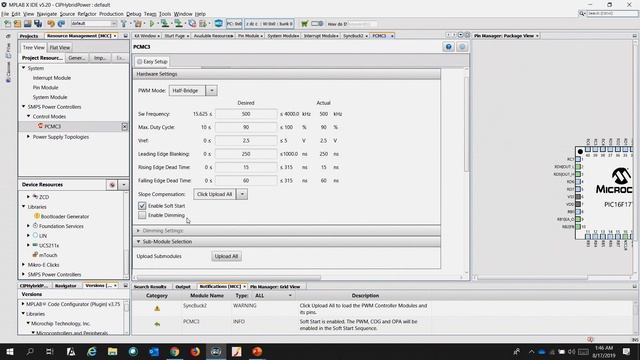Screen dimensions: 640x360
Task: Open the Slope Compensation dropdown arrow
Action: tap(242, 194)
